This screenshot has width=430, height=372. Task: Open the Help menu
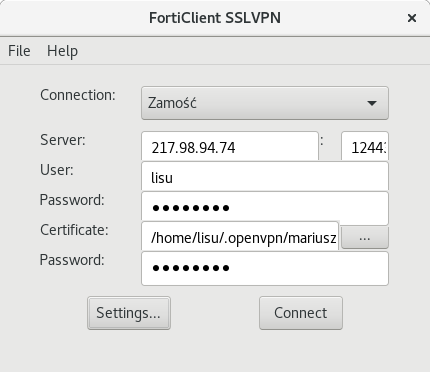coord(62,51)
